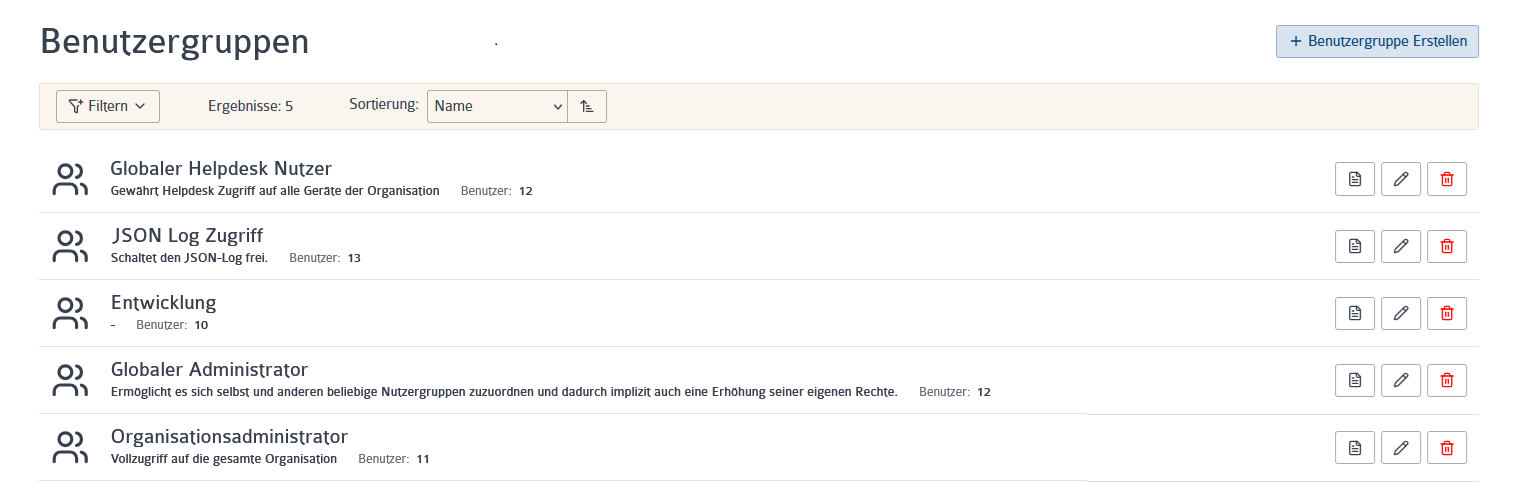Open the Globaler Administrator entry title
1529x488 pixels.
(209, 369)
